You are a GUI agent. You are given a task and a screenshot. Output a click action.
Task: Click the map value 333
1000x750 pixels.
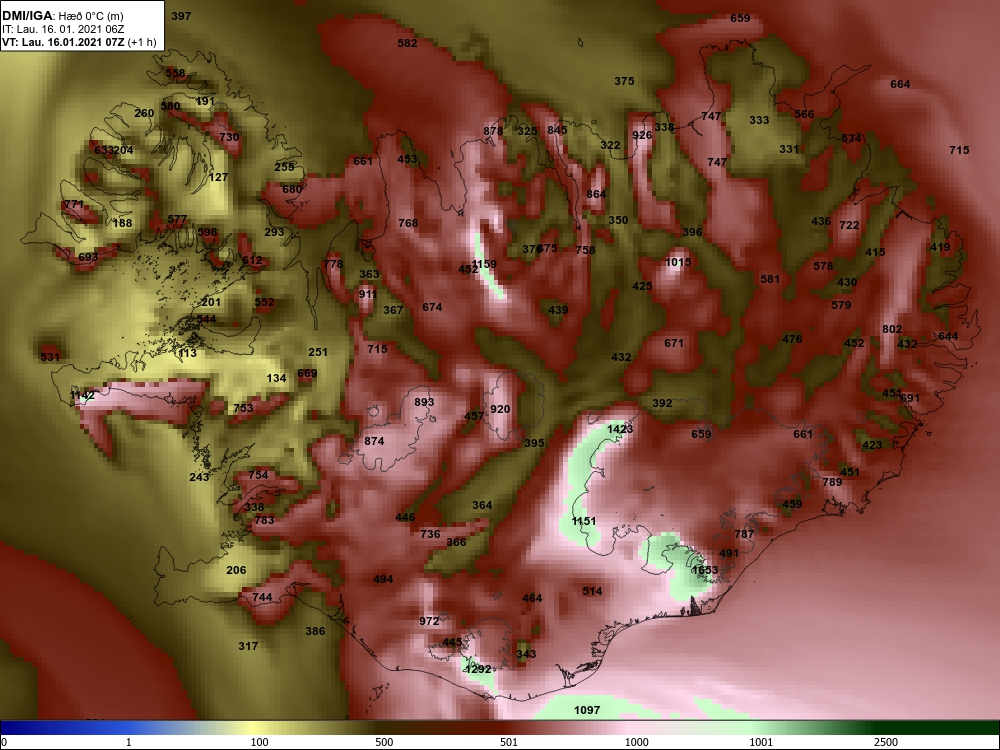pos(759,120)
